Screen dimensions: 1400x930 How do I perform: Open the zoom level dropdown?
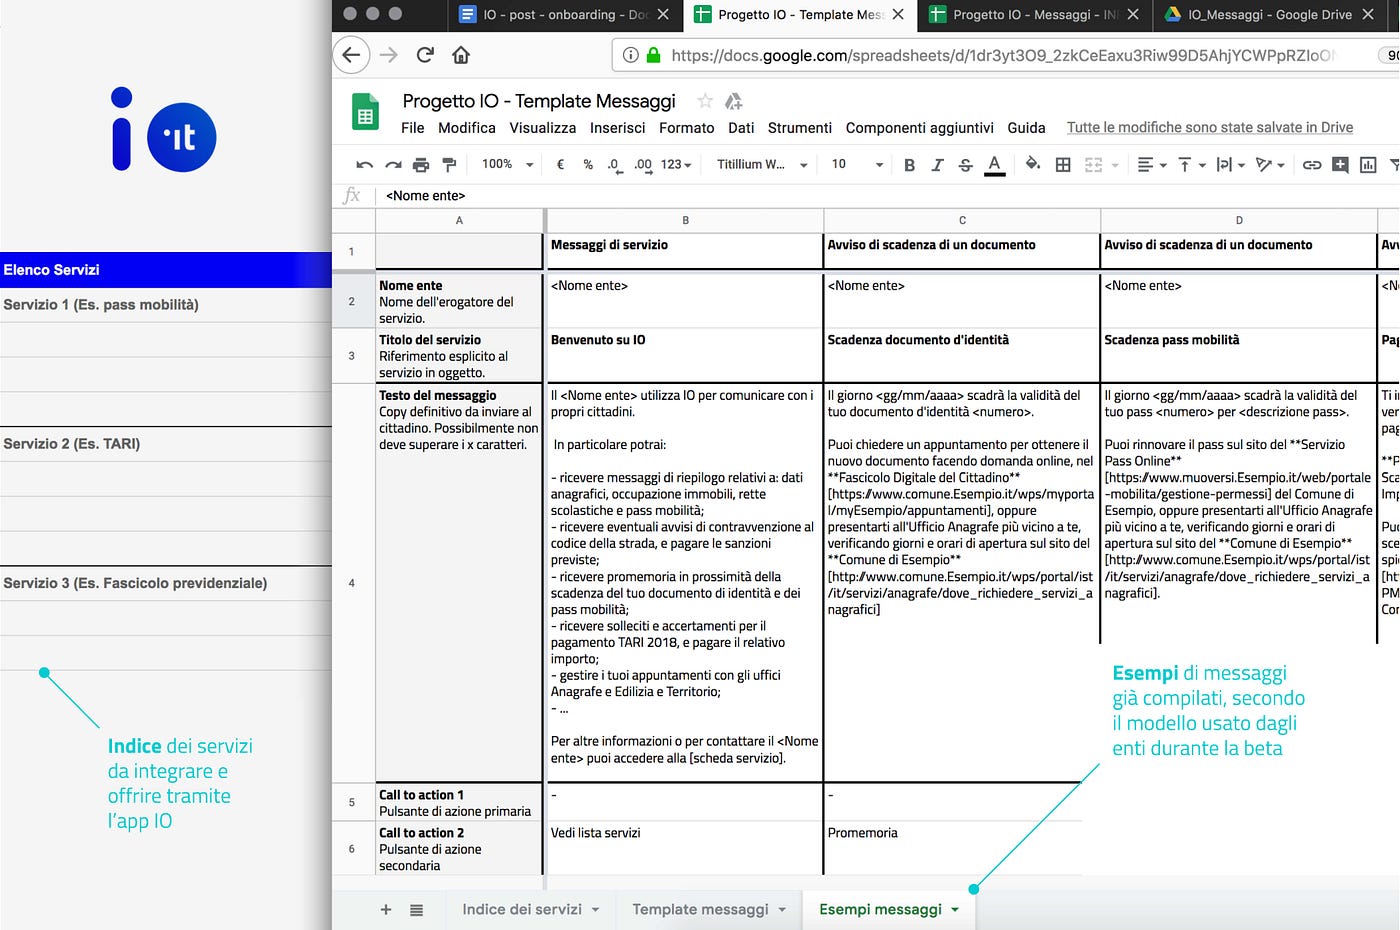(x=508, y=165)
